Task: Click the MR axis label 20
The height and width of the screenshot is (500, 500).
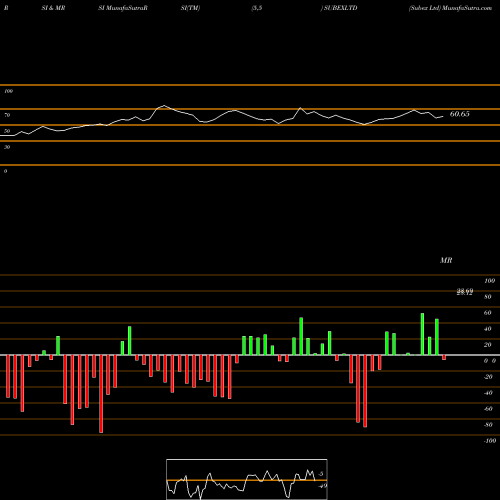Action: pos(488,345)
